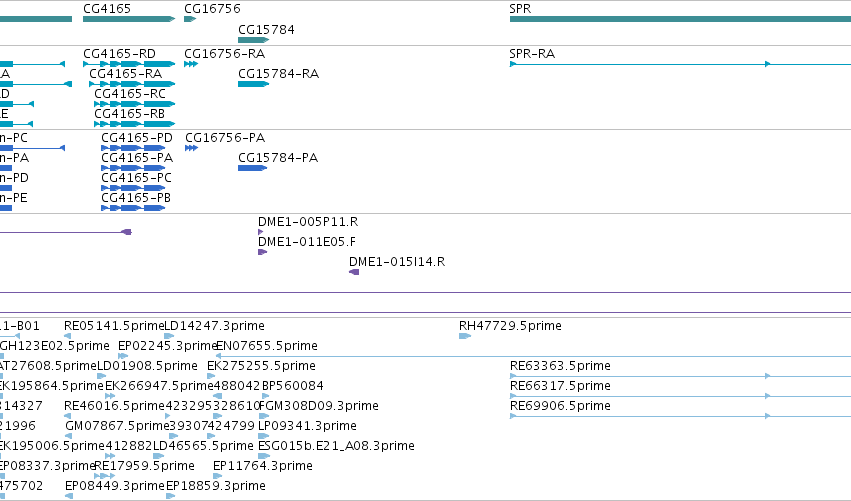Viewport: 851px width, 501px height.
Task: Click EST LD46565.5prime
Action: pyautogui.click(x=204, y=447)
